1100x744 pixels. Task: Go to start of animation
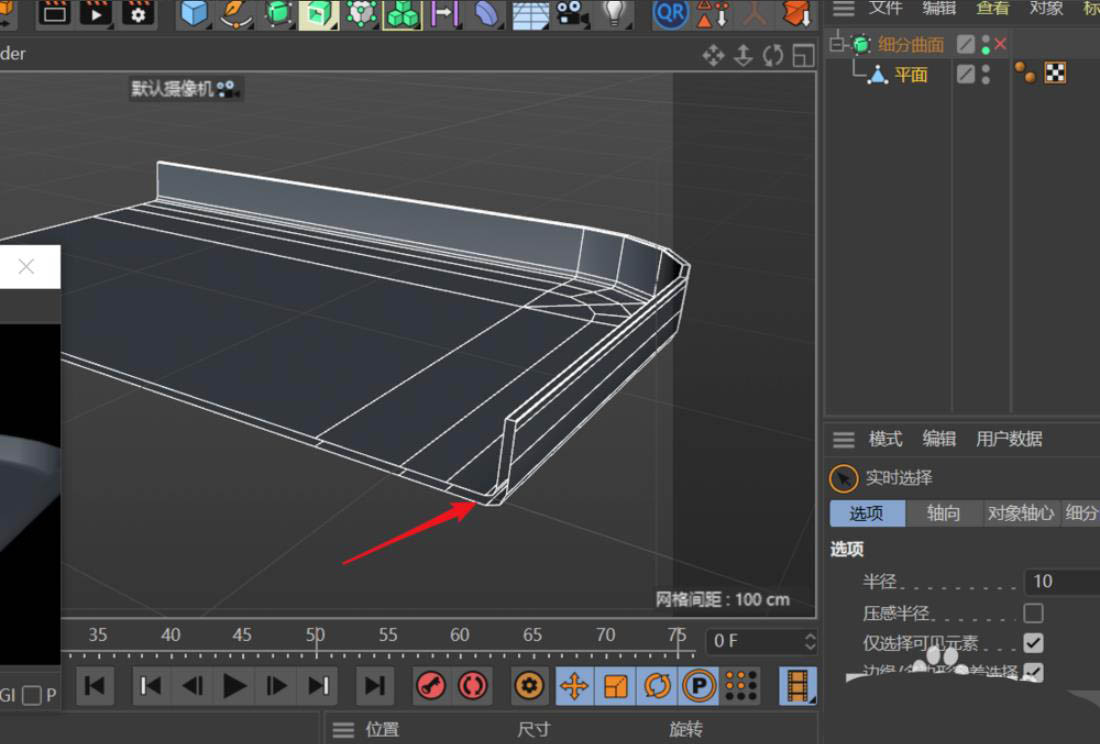click(x=94, y=686)
